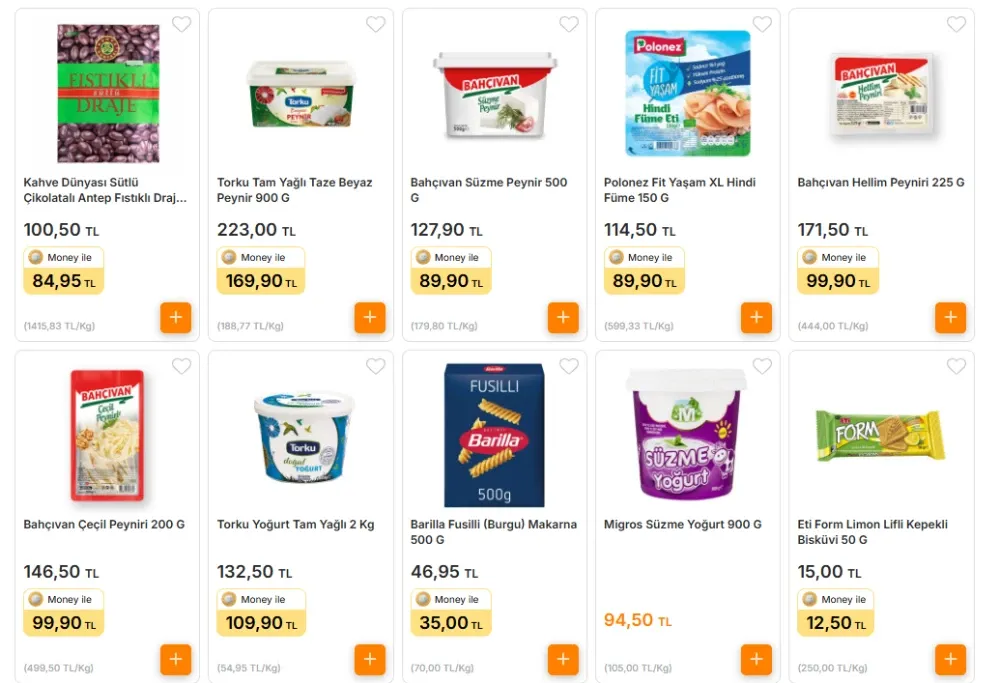Add Polonez Hindi Füme to cart
The width and height of the screenshot is (1000, 683).
[x=756, y=318]
